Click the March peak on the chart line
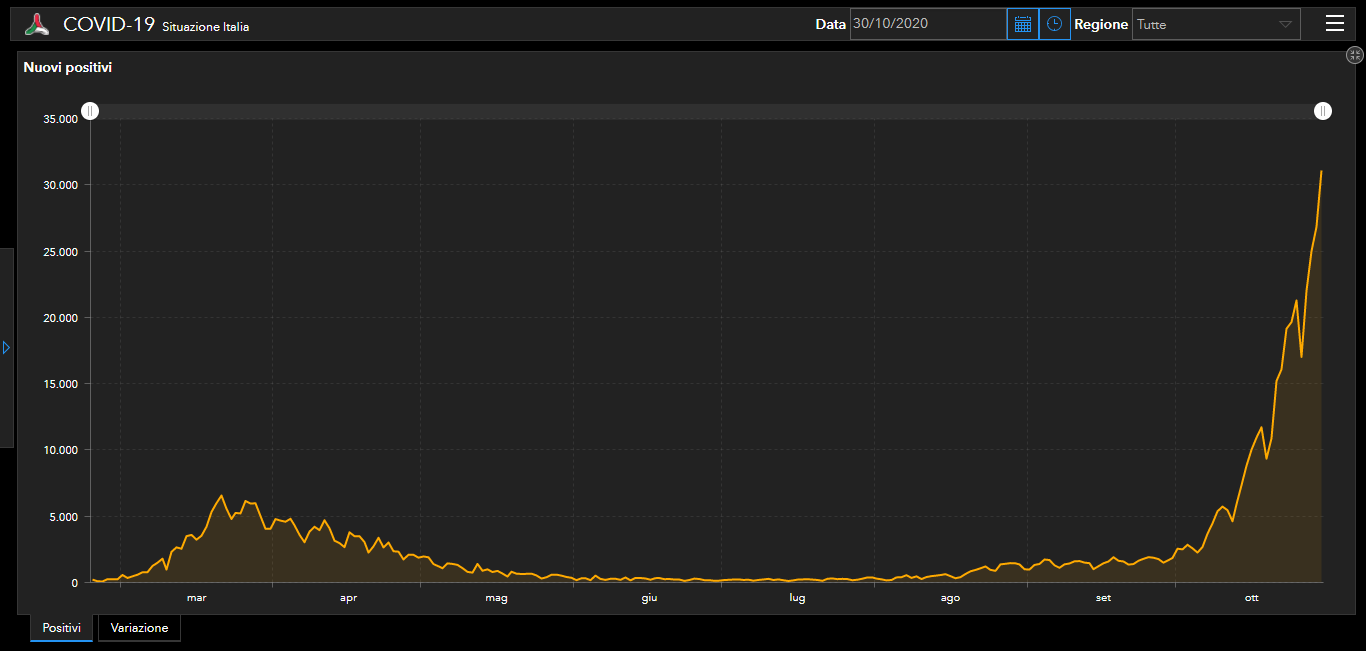 click(x=222, y=495)
